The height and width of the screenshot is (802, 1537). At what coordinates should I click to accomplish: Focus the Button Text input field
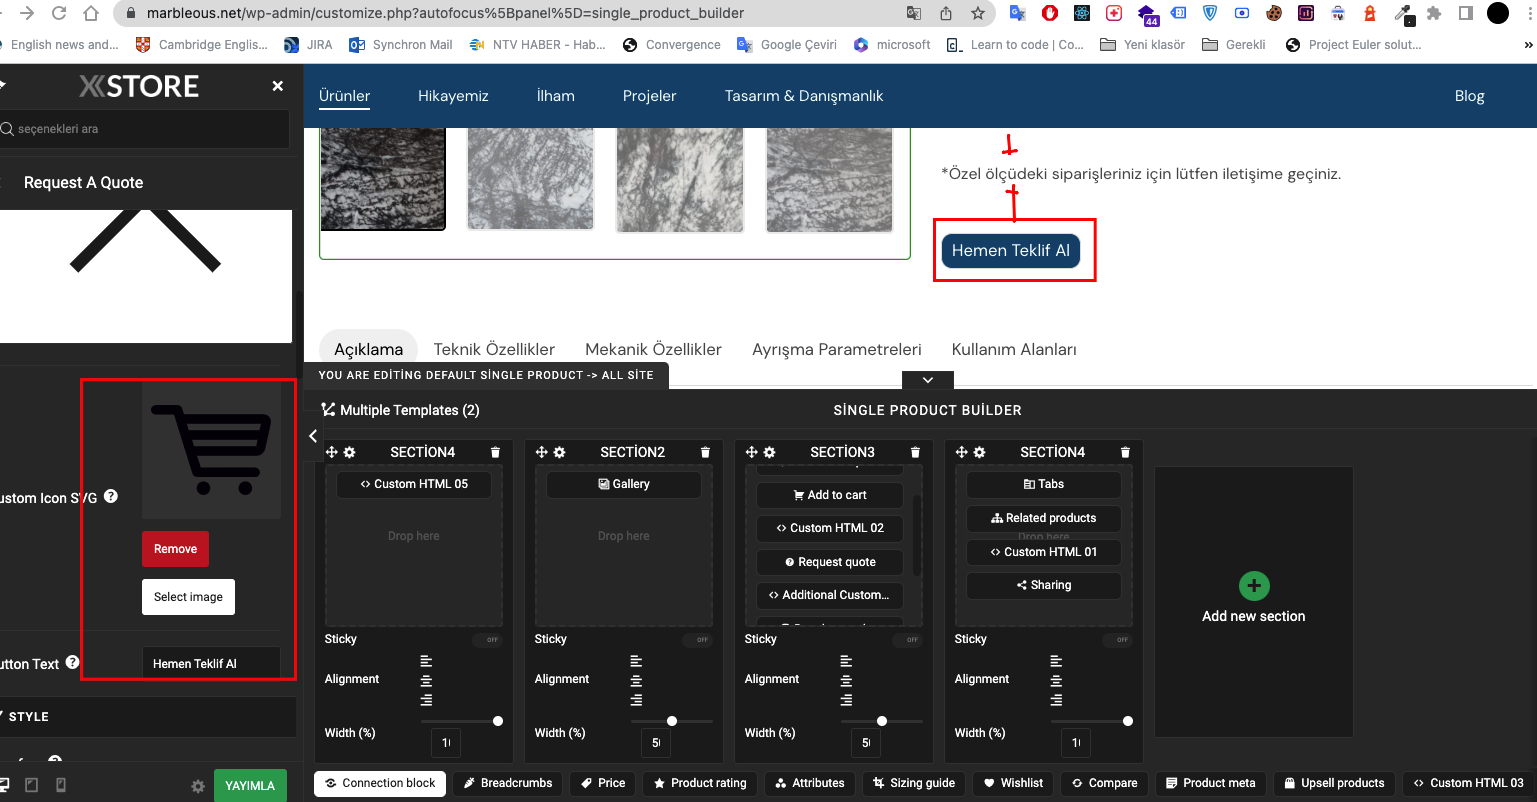pos(211,663)
